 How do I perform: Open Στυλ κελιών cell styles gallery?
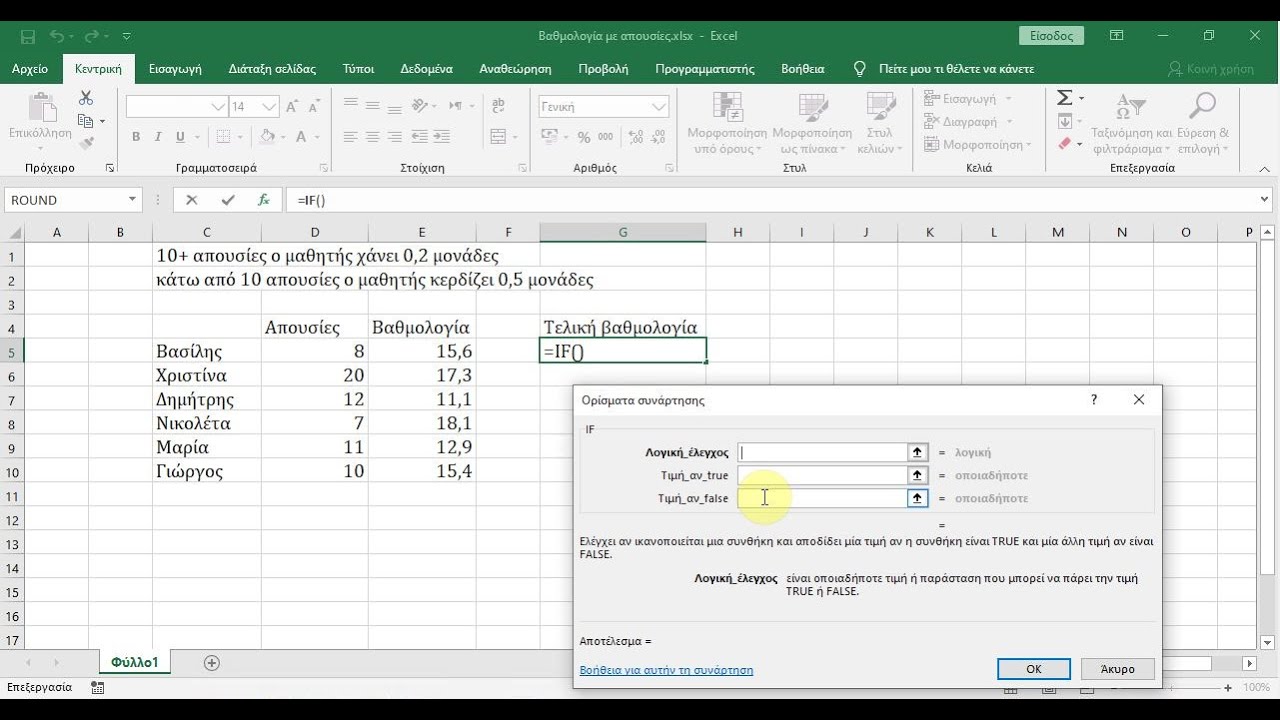tap(879, 124)
